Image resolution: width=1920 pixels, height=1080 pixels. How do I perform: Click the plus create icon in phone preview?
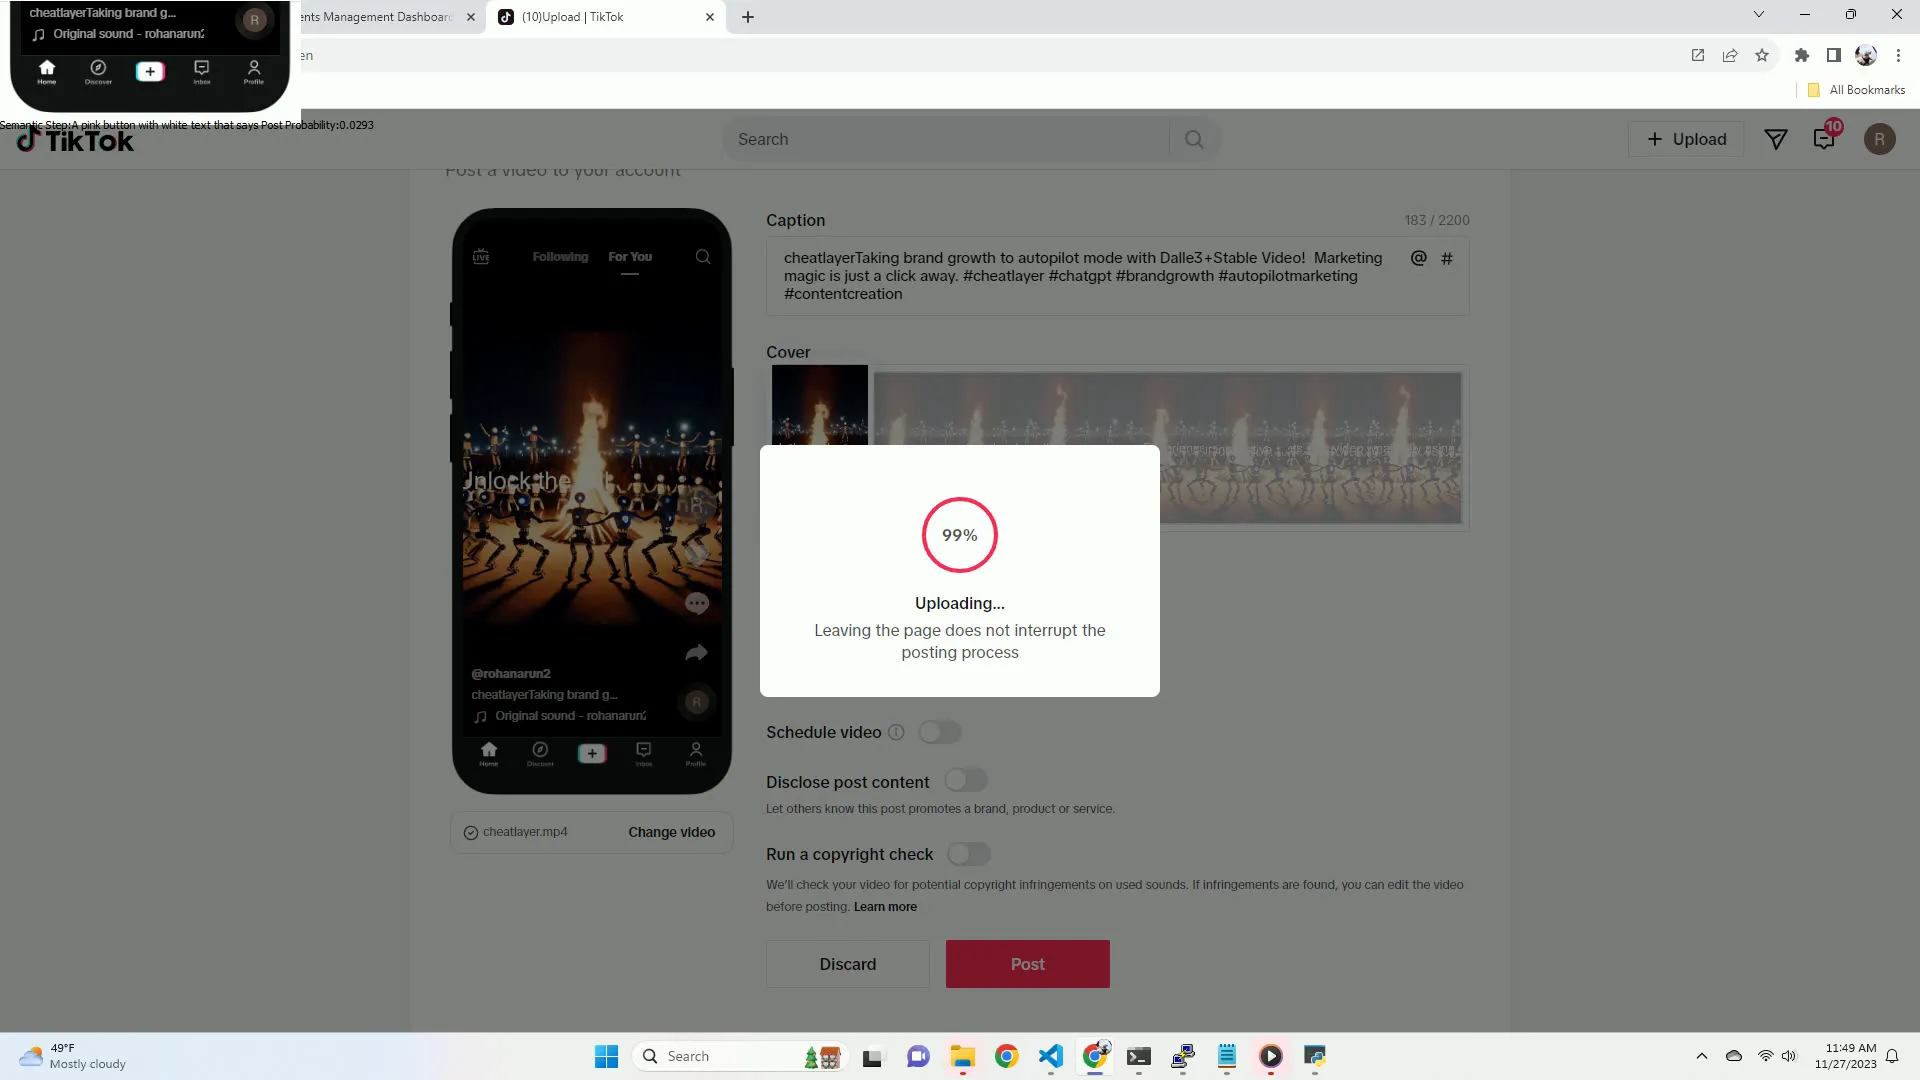click(x=592, y=753)
